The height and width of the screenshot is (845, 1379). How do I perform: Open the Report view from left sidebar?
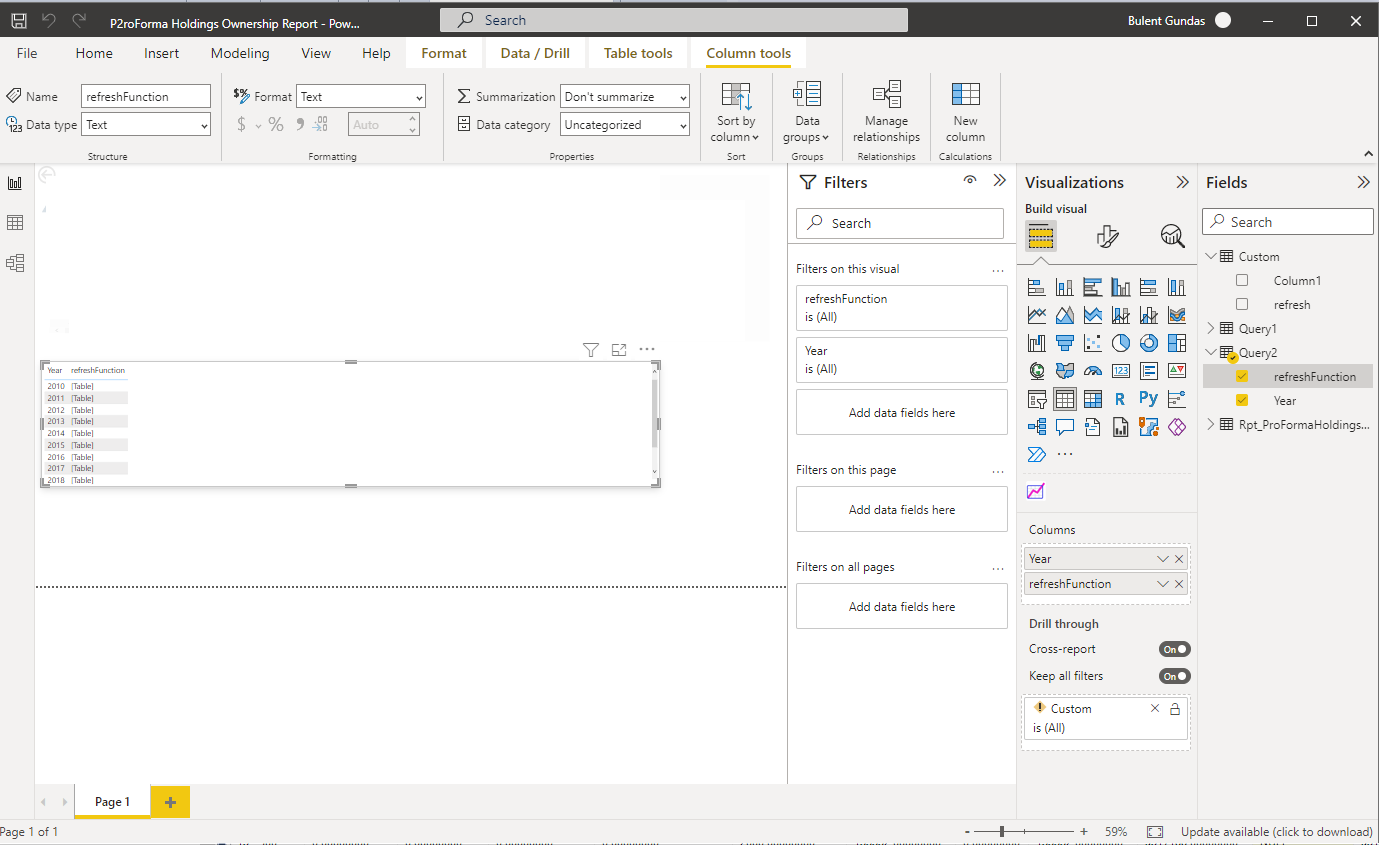tap(15, 183)
